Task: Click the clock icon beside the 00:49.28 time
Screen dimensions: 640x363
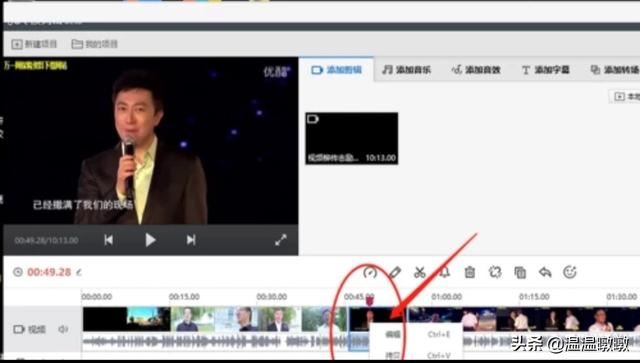Action: pyautogui.click(x=18, y=272)
